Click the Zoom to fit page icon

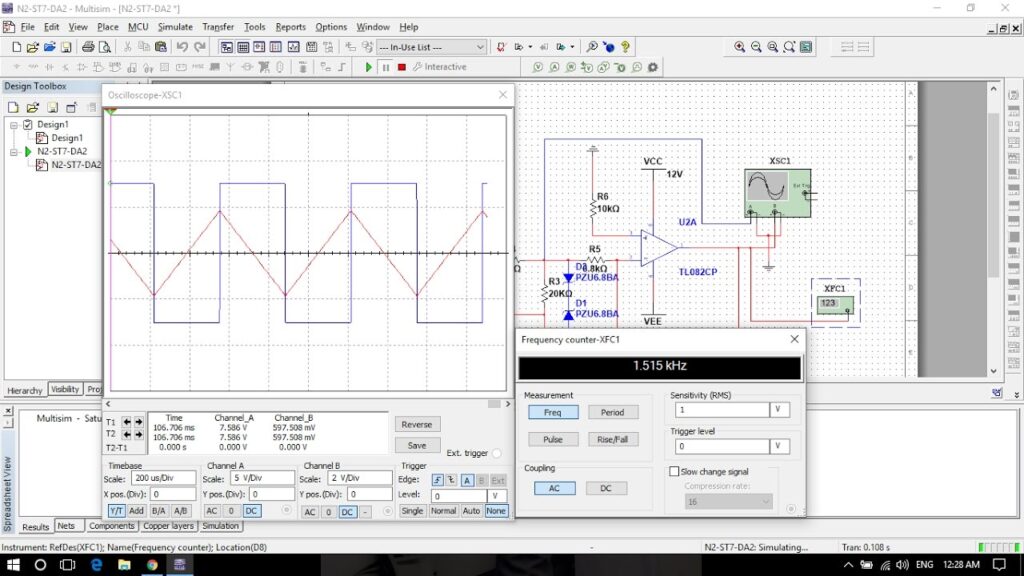pyautogui.click(x=790, y=47)
